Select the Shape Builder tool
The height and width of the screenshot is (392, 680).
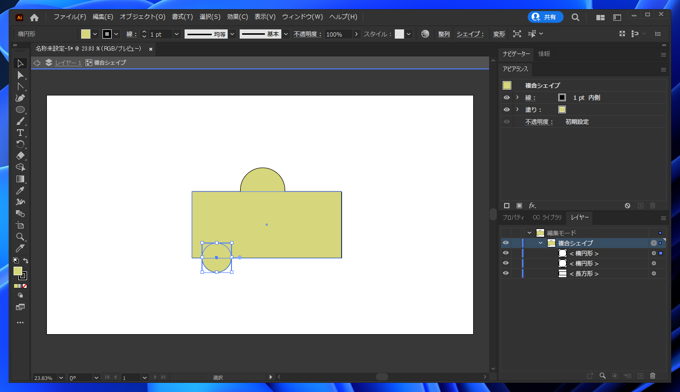coord(20,167)
